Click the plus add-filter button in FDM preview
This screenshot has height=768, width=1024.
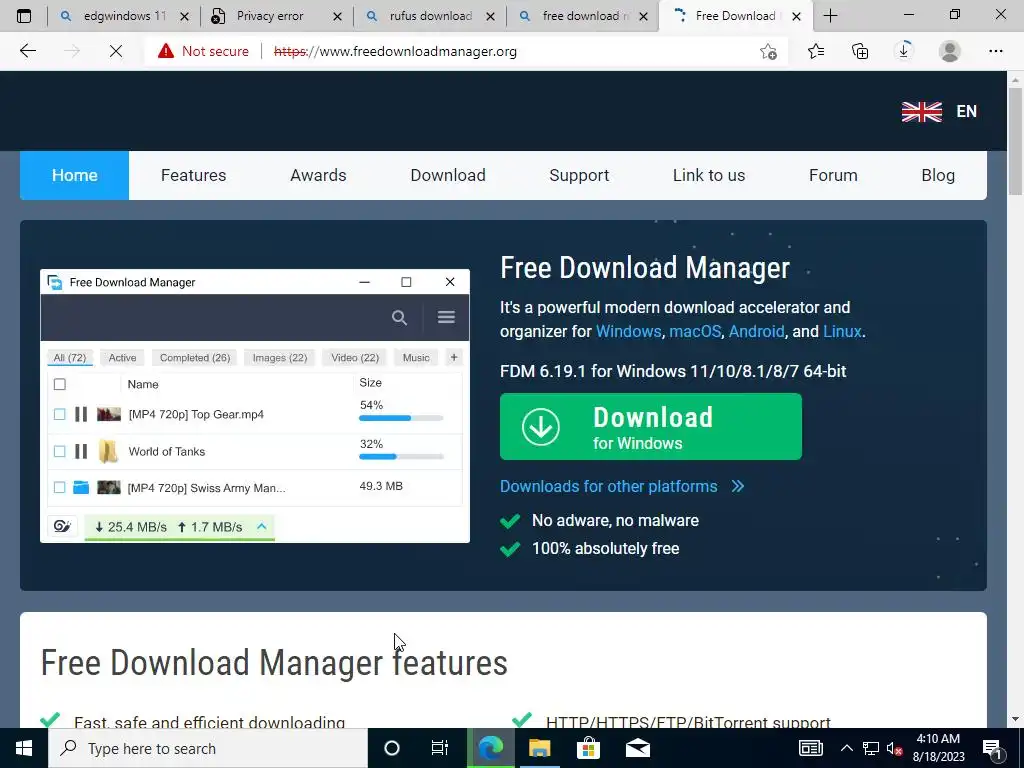454,357
